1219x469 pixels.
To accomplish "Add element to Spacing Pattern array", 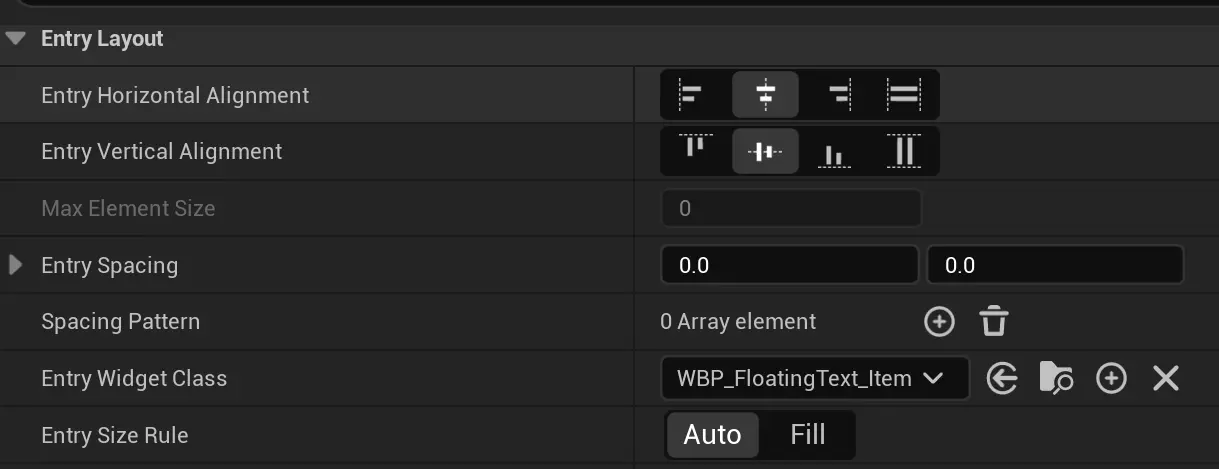I will 939,322.
